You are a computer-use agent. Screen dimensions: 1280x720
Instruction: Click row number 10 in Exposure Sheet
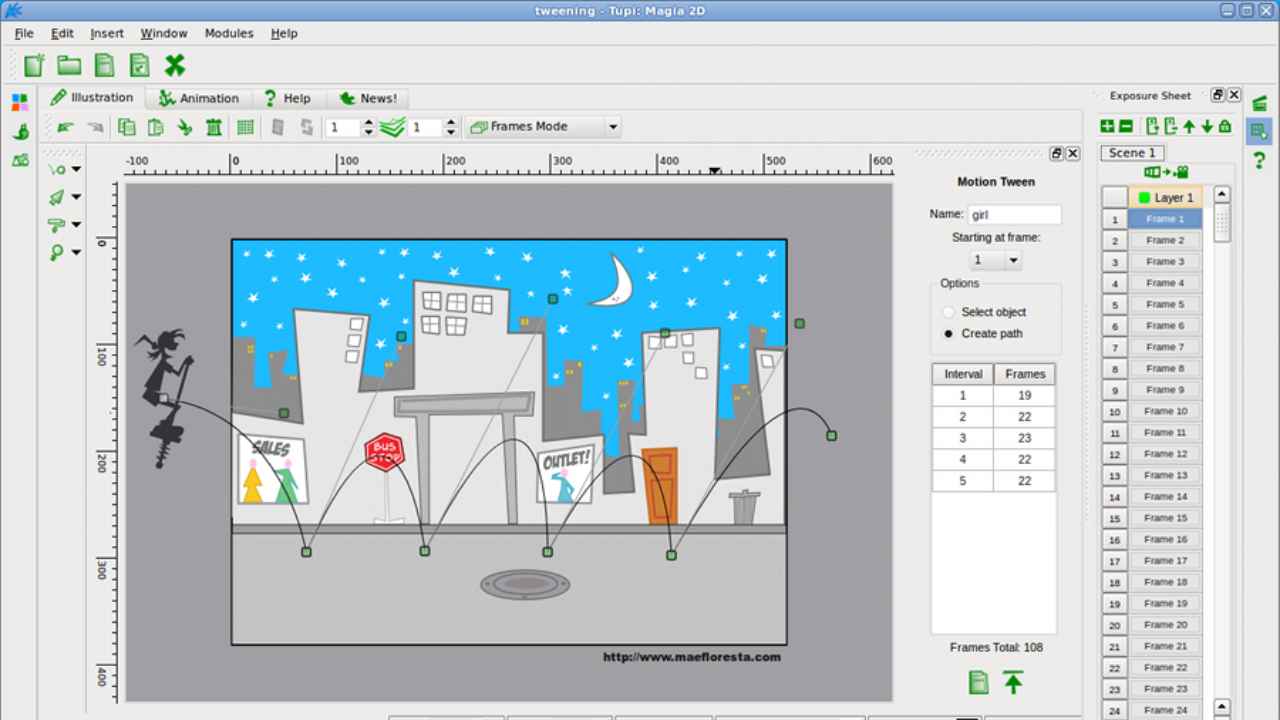click(x=1115, y=411)
